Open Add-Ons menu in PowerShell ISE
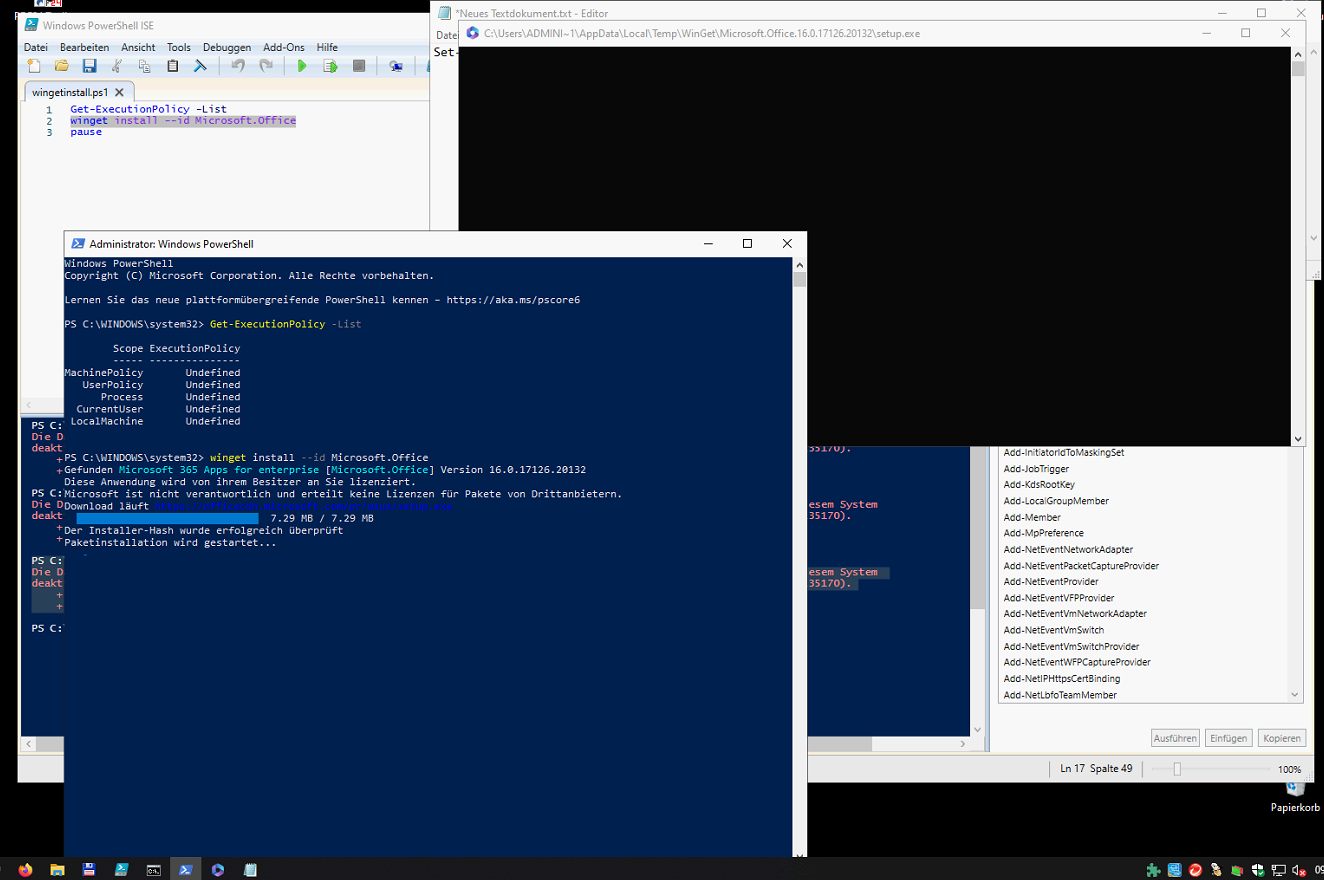This screenshot has width=1324, height=880. click(284, 47)
